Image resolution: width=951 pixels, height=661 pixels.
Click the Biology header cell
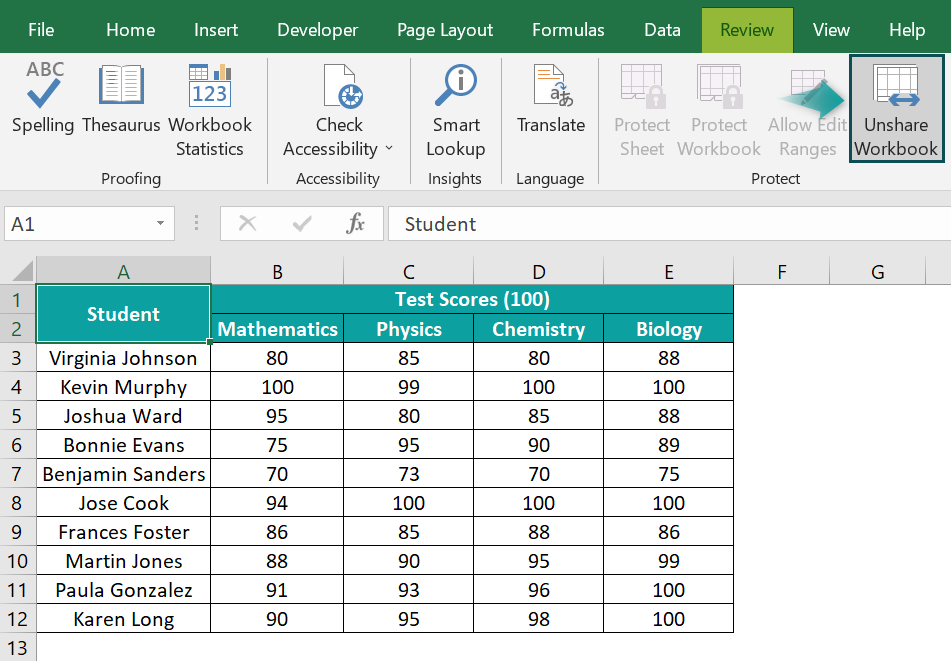[x=668, y=329]
